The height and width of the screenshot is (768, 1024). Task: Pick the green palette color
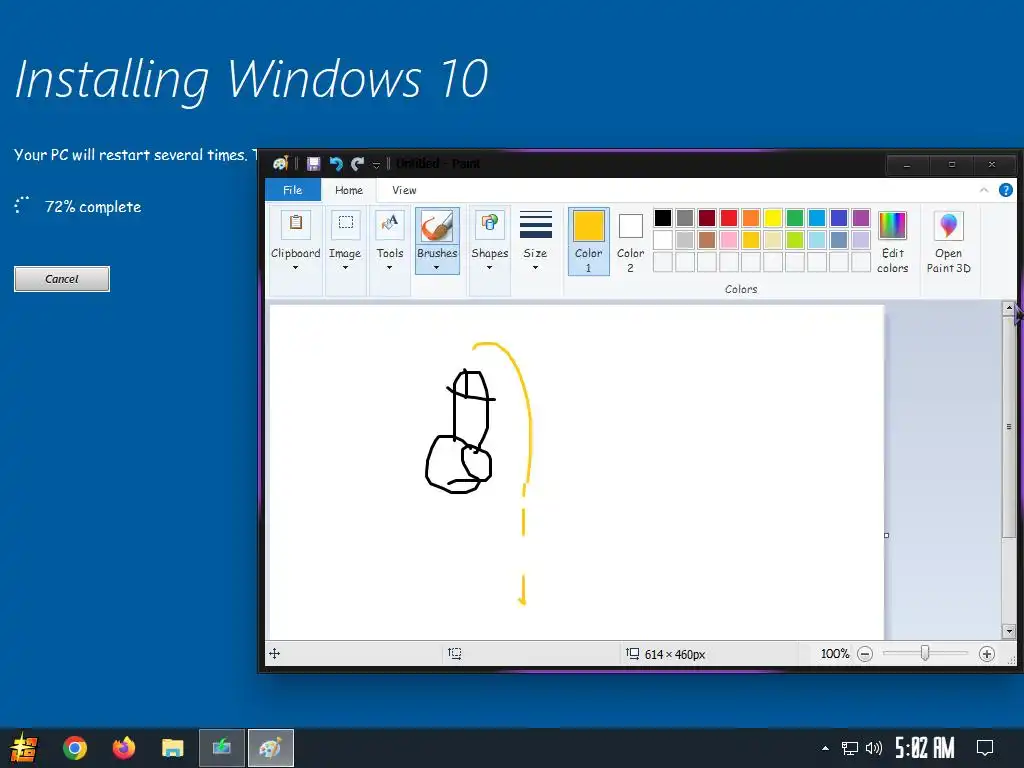[x=795, y=217]
